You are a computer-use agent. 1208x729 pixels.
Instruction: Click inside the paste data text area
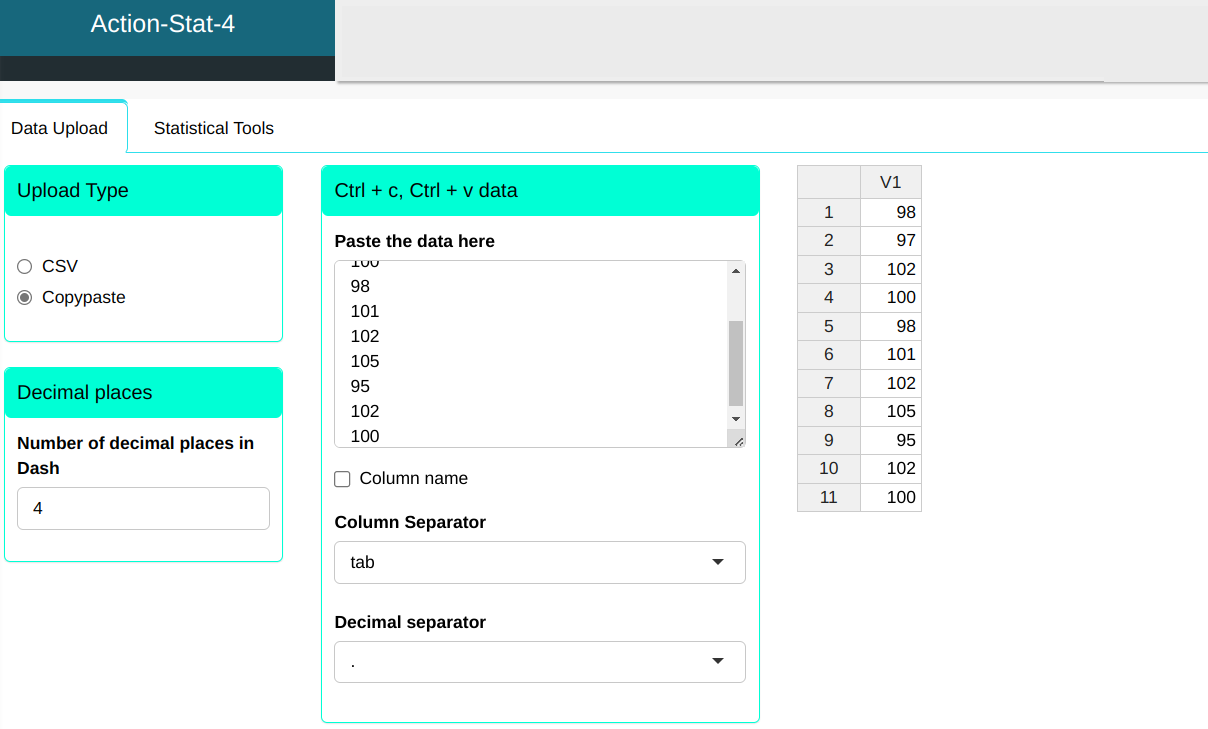(x=530, y=350)
